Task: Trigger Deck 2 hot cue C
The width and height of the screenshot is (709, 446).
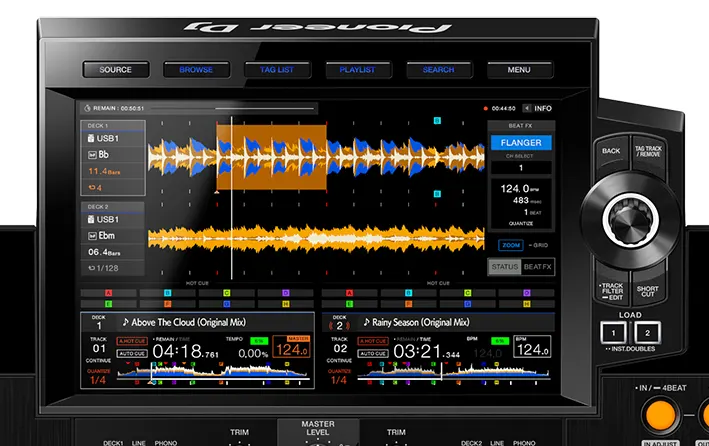Action: pyautogui.click(x=468, y=293)
